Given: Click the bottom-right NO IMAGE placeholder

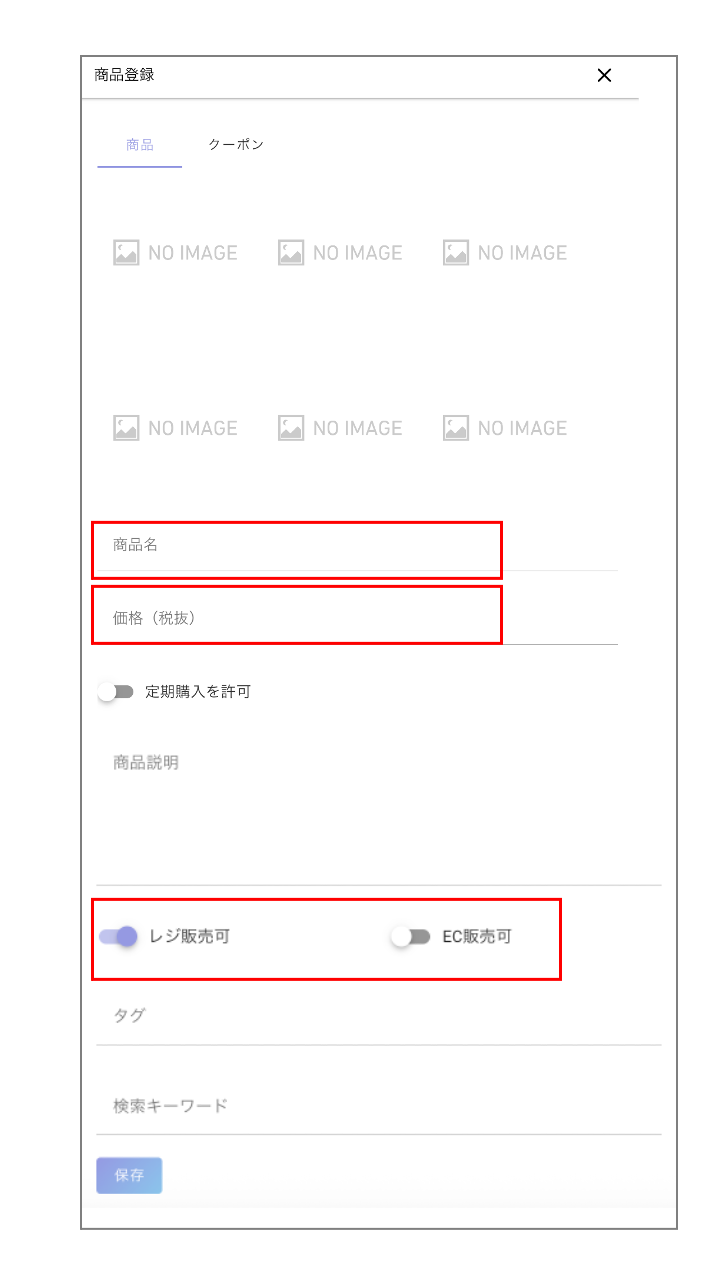Looking at the screenshot, I should (x=506, y=428).
